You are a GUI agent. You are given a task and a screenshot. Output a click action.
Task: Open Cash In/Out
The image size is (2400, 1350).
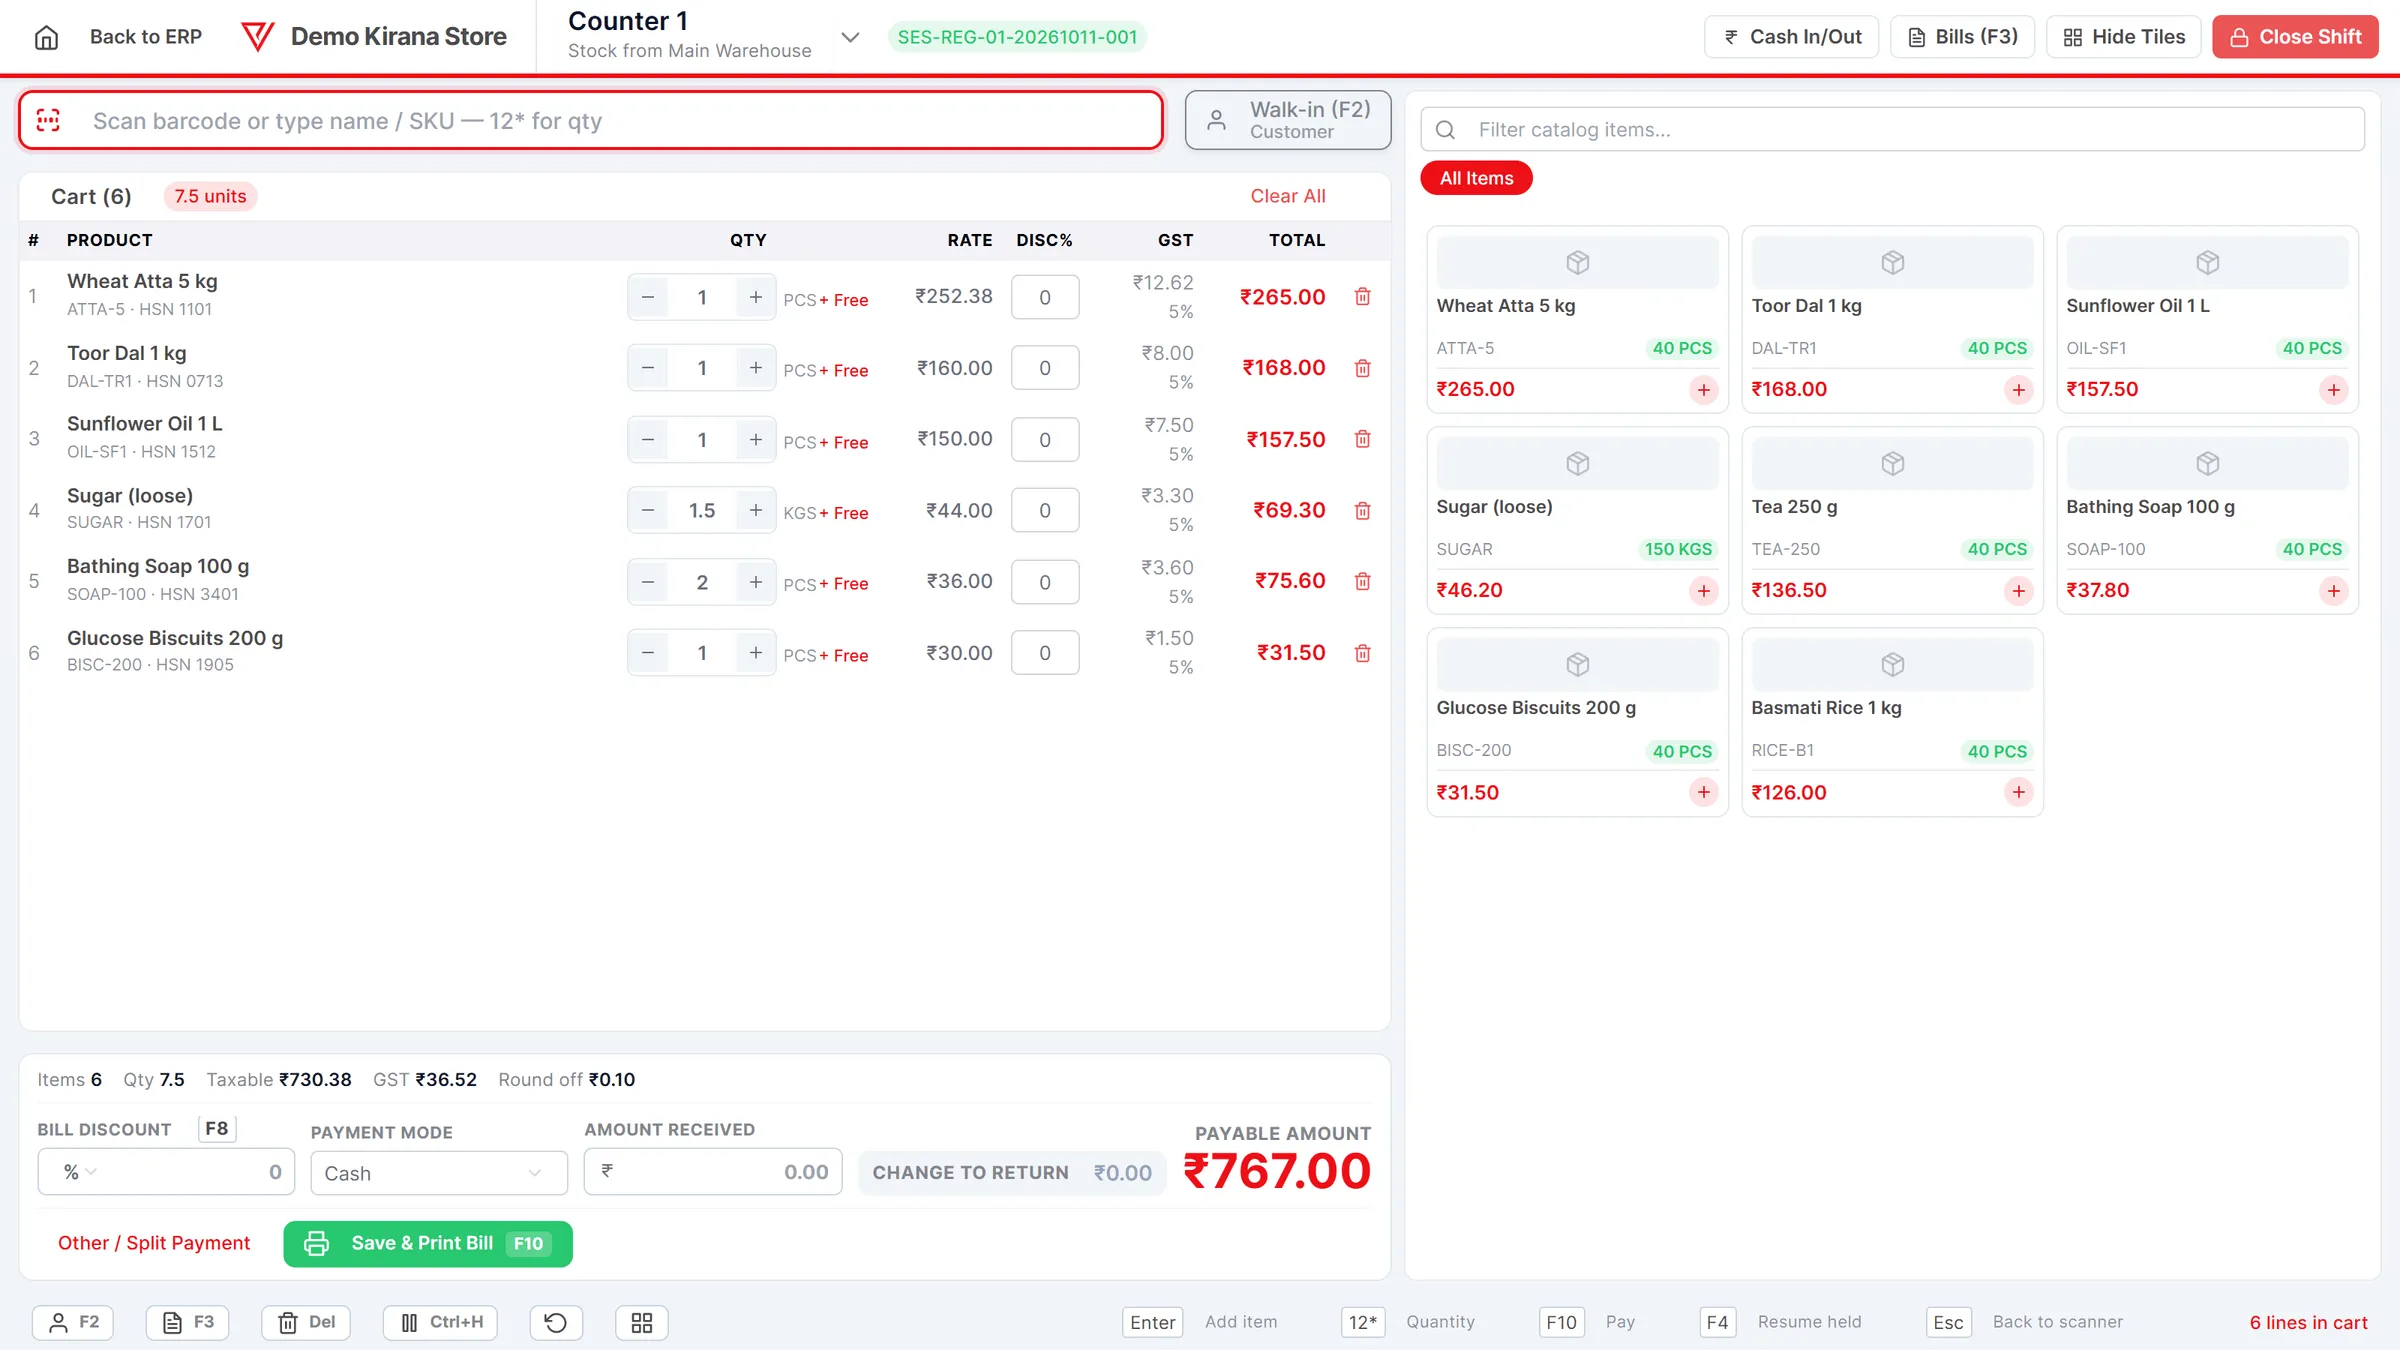click(x=1791, y=37)
